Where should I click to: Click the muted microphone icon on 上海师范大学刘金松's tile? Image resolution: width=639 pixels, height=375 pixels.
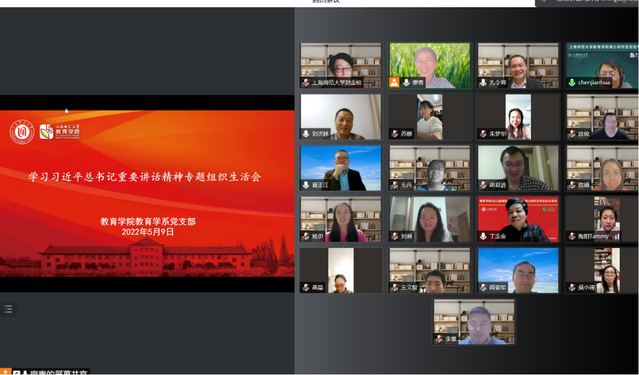click(306, 83)
